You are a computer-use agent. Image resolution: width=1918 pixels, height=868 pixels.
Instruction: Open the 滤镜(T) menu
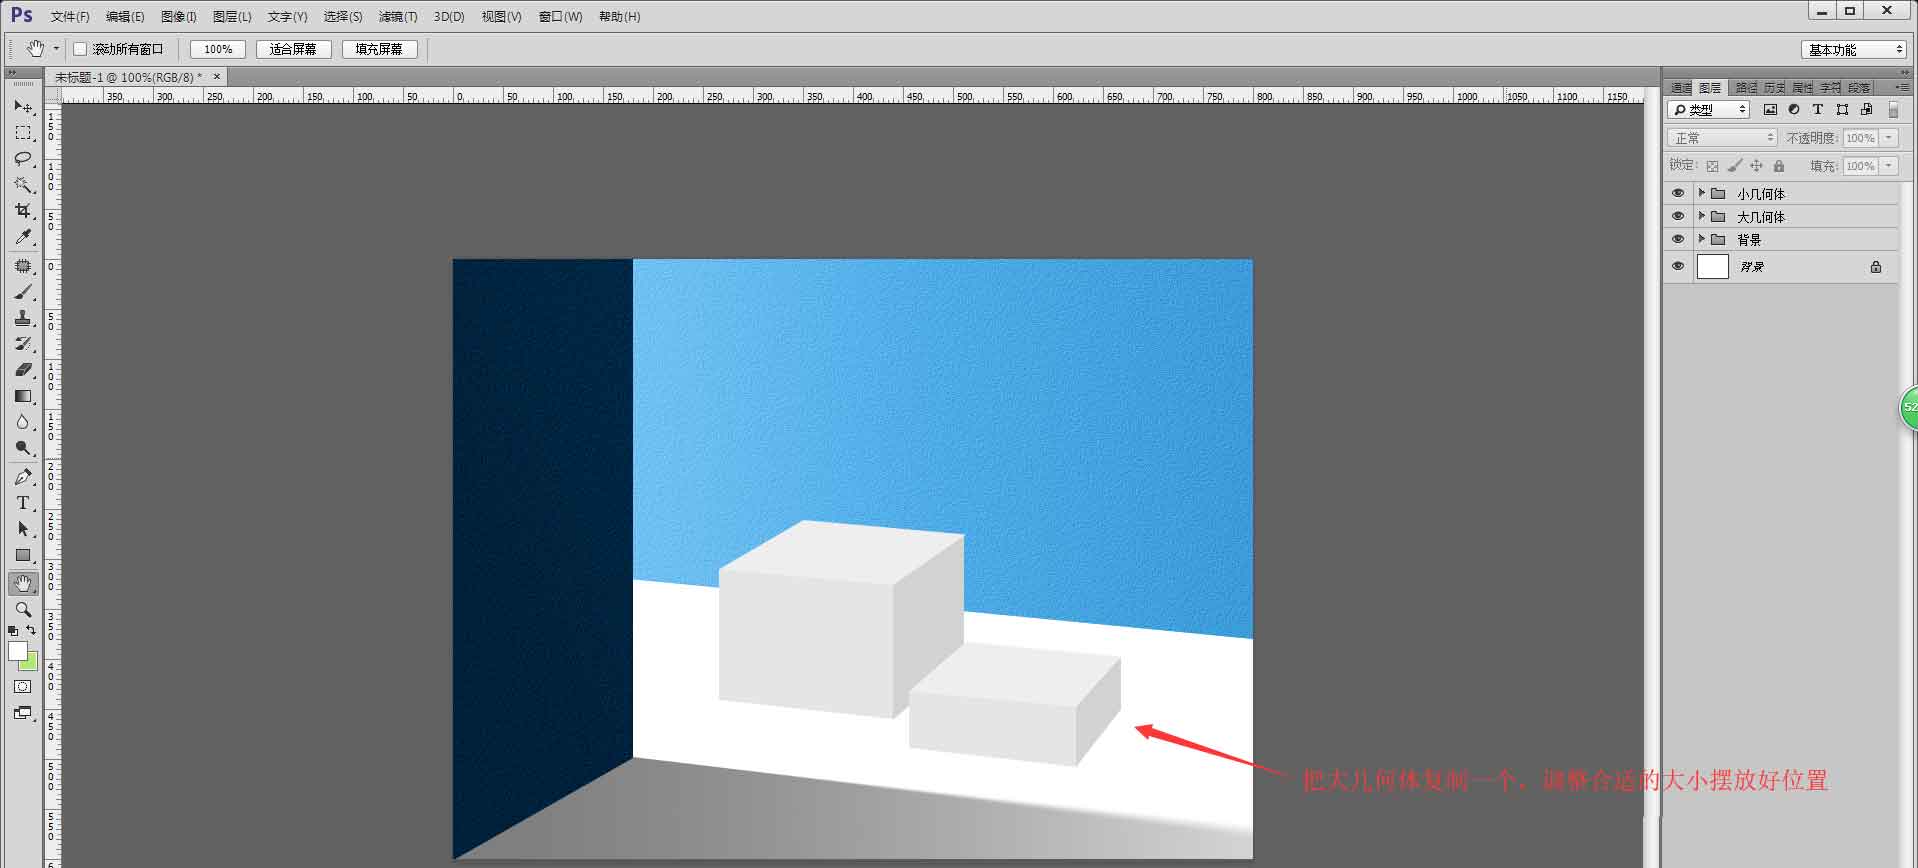click(397, 17)
